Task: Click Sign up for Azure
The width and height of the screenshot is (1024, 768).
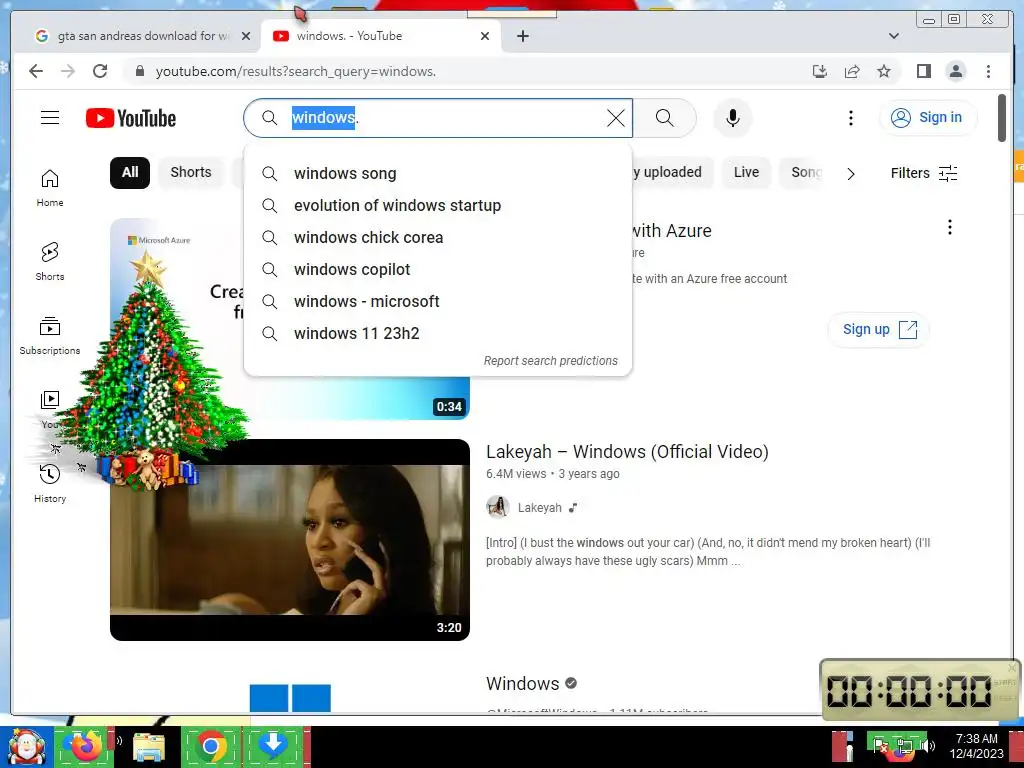Action: click(878, 329)
